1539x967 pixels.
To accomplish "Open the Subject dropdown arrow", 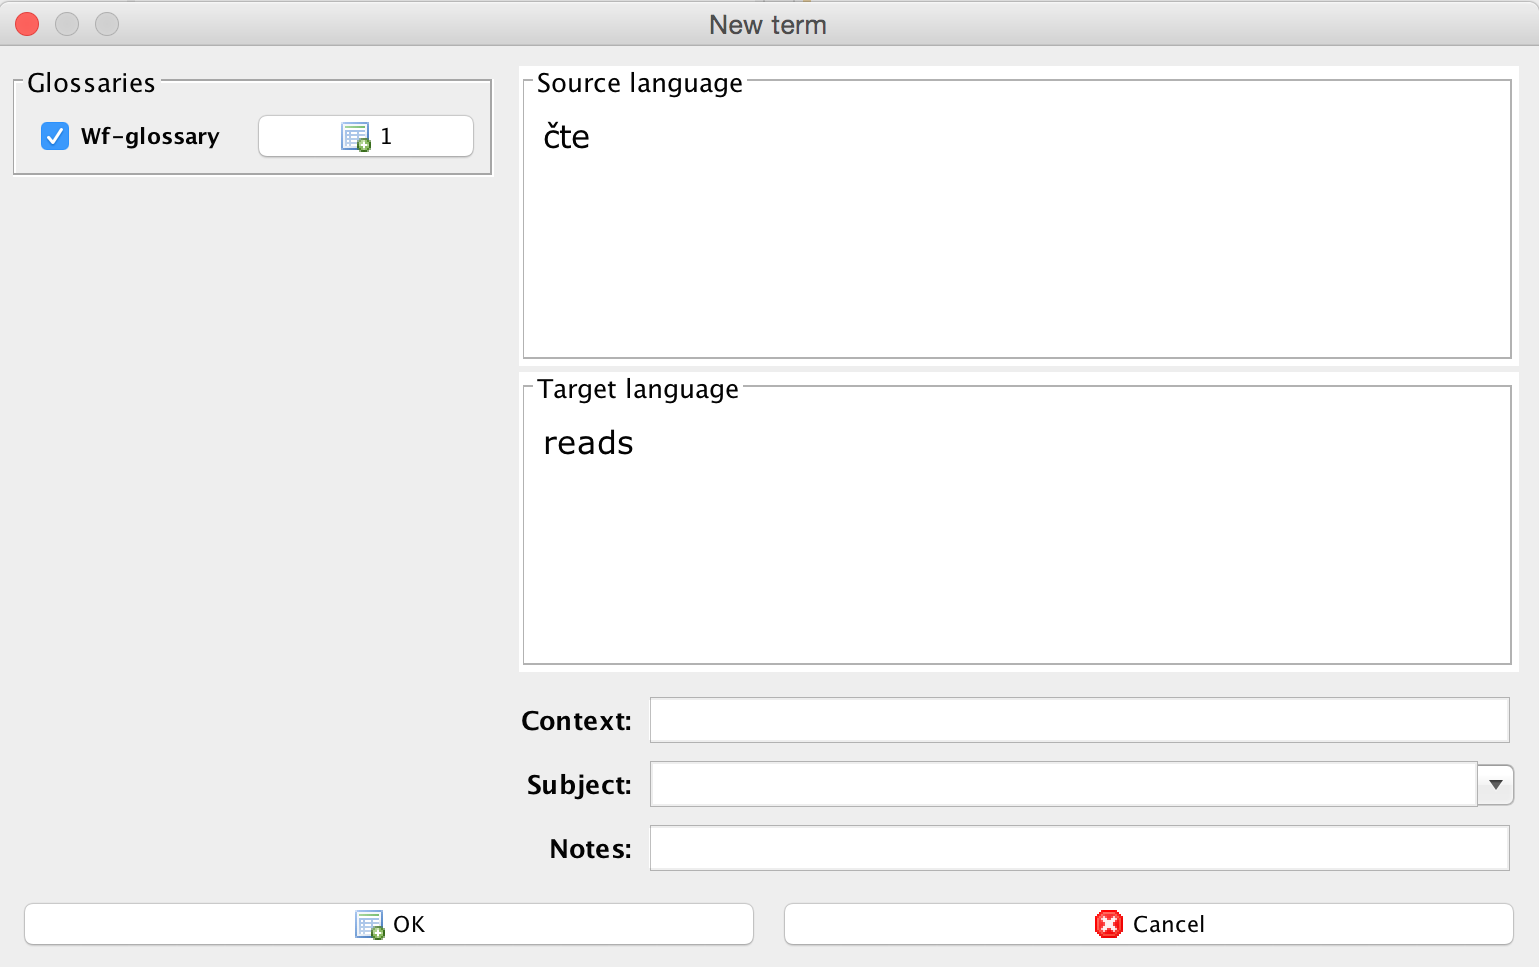I will (1495, 785).
